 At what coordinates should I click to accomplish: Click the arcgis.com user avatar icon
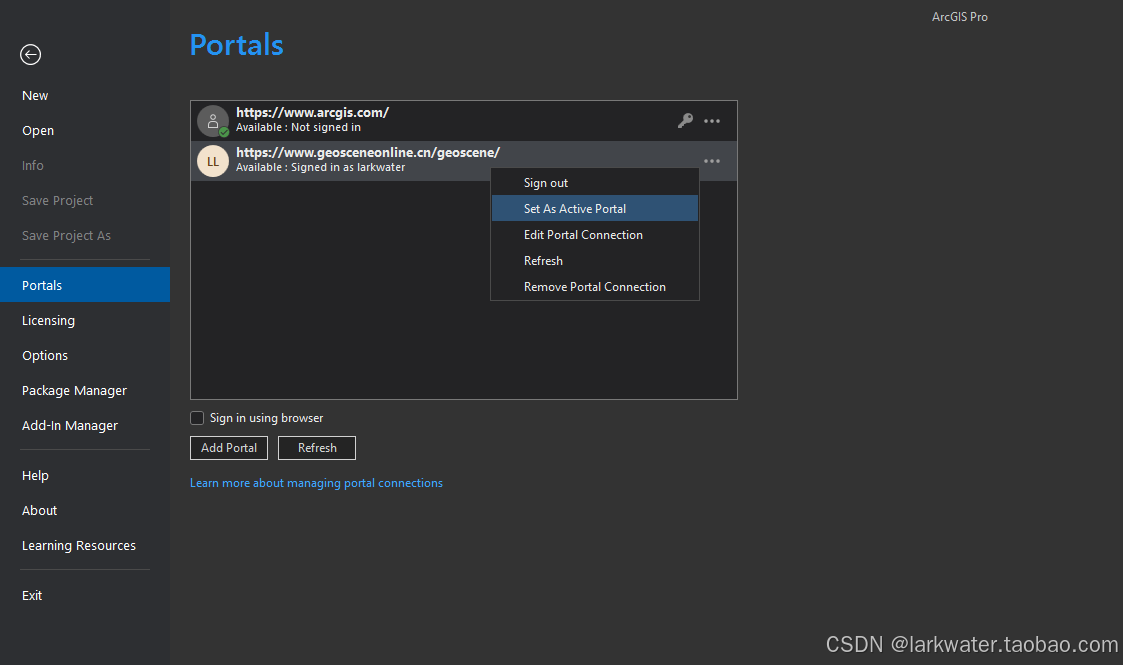tap(213, 121)
